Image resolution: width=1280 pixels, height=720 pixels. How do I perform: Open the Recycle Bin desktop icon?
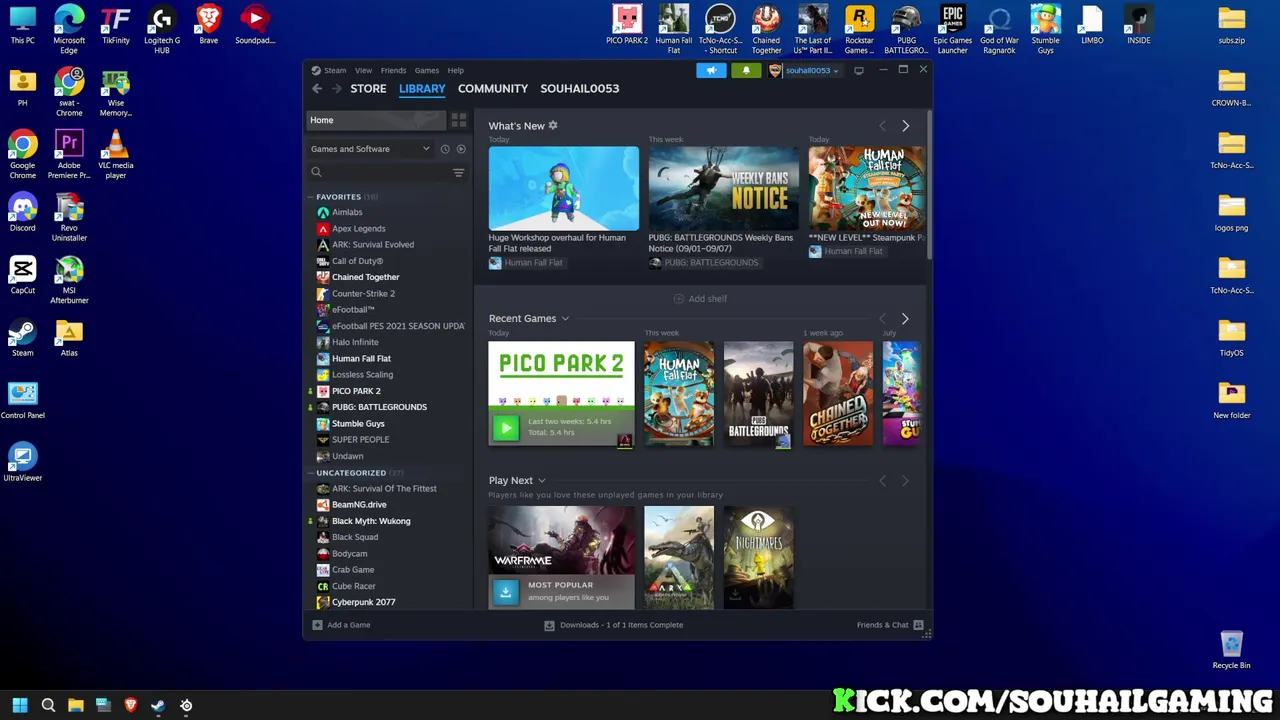click(x=1231, y=650)
